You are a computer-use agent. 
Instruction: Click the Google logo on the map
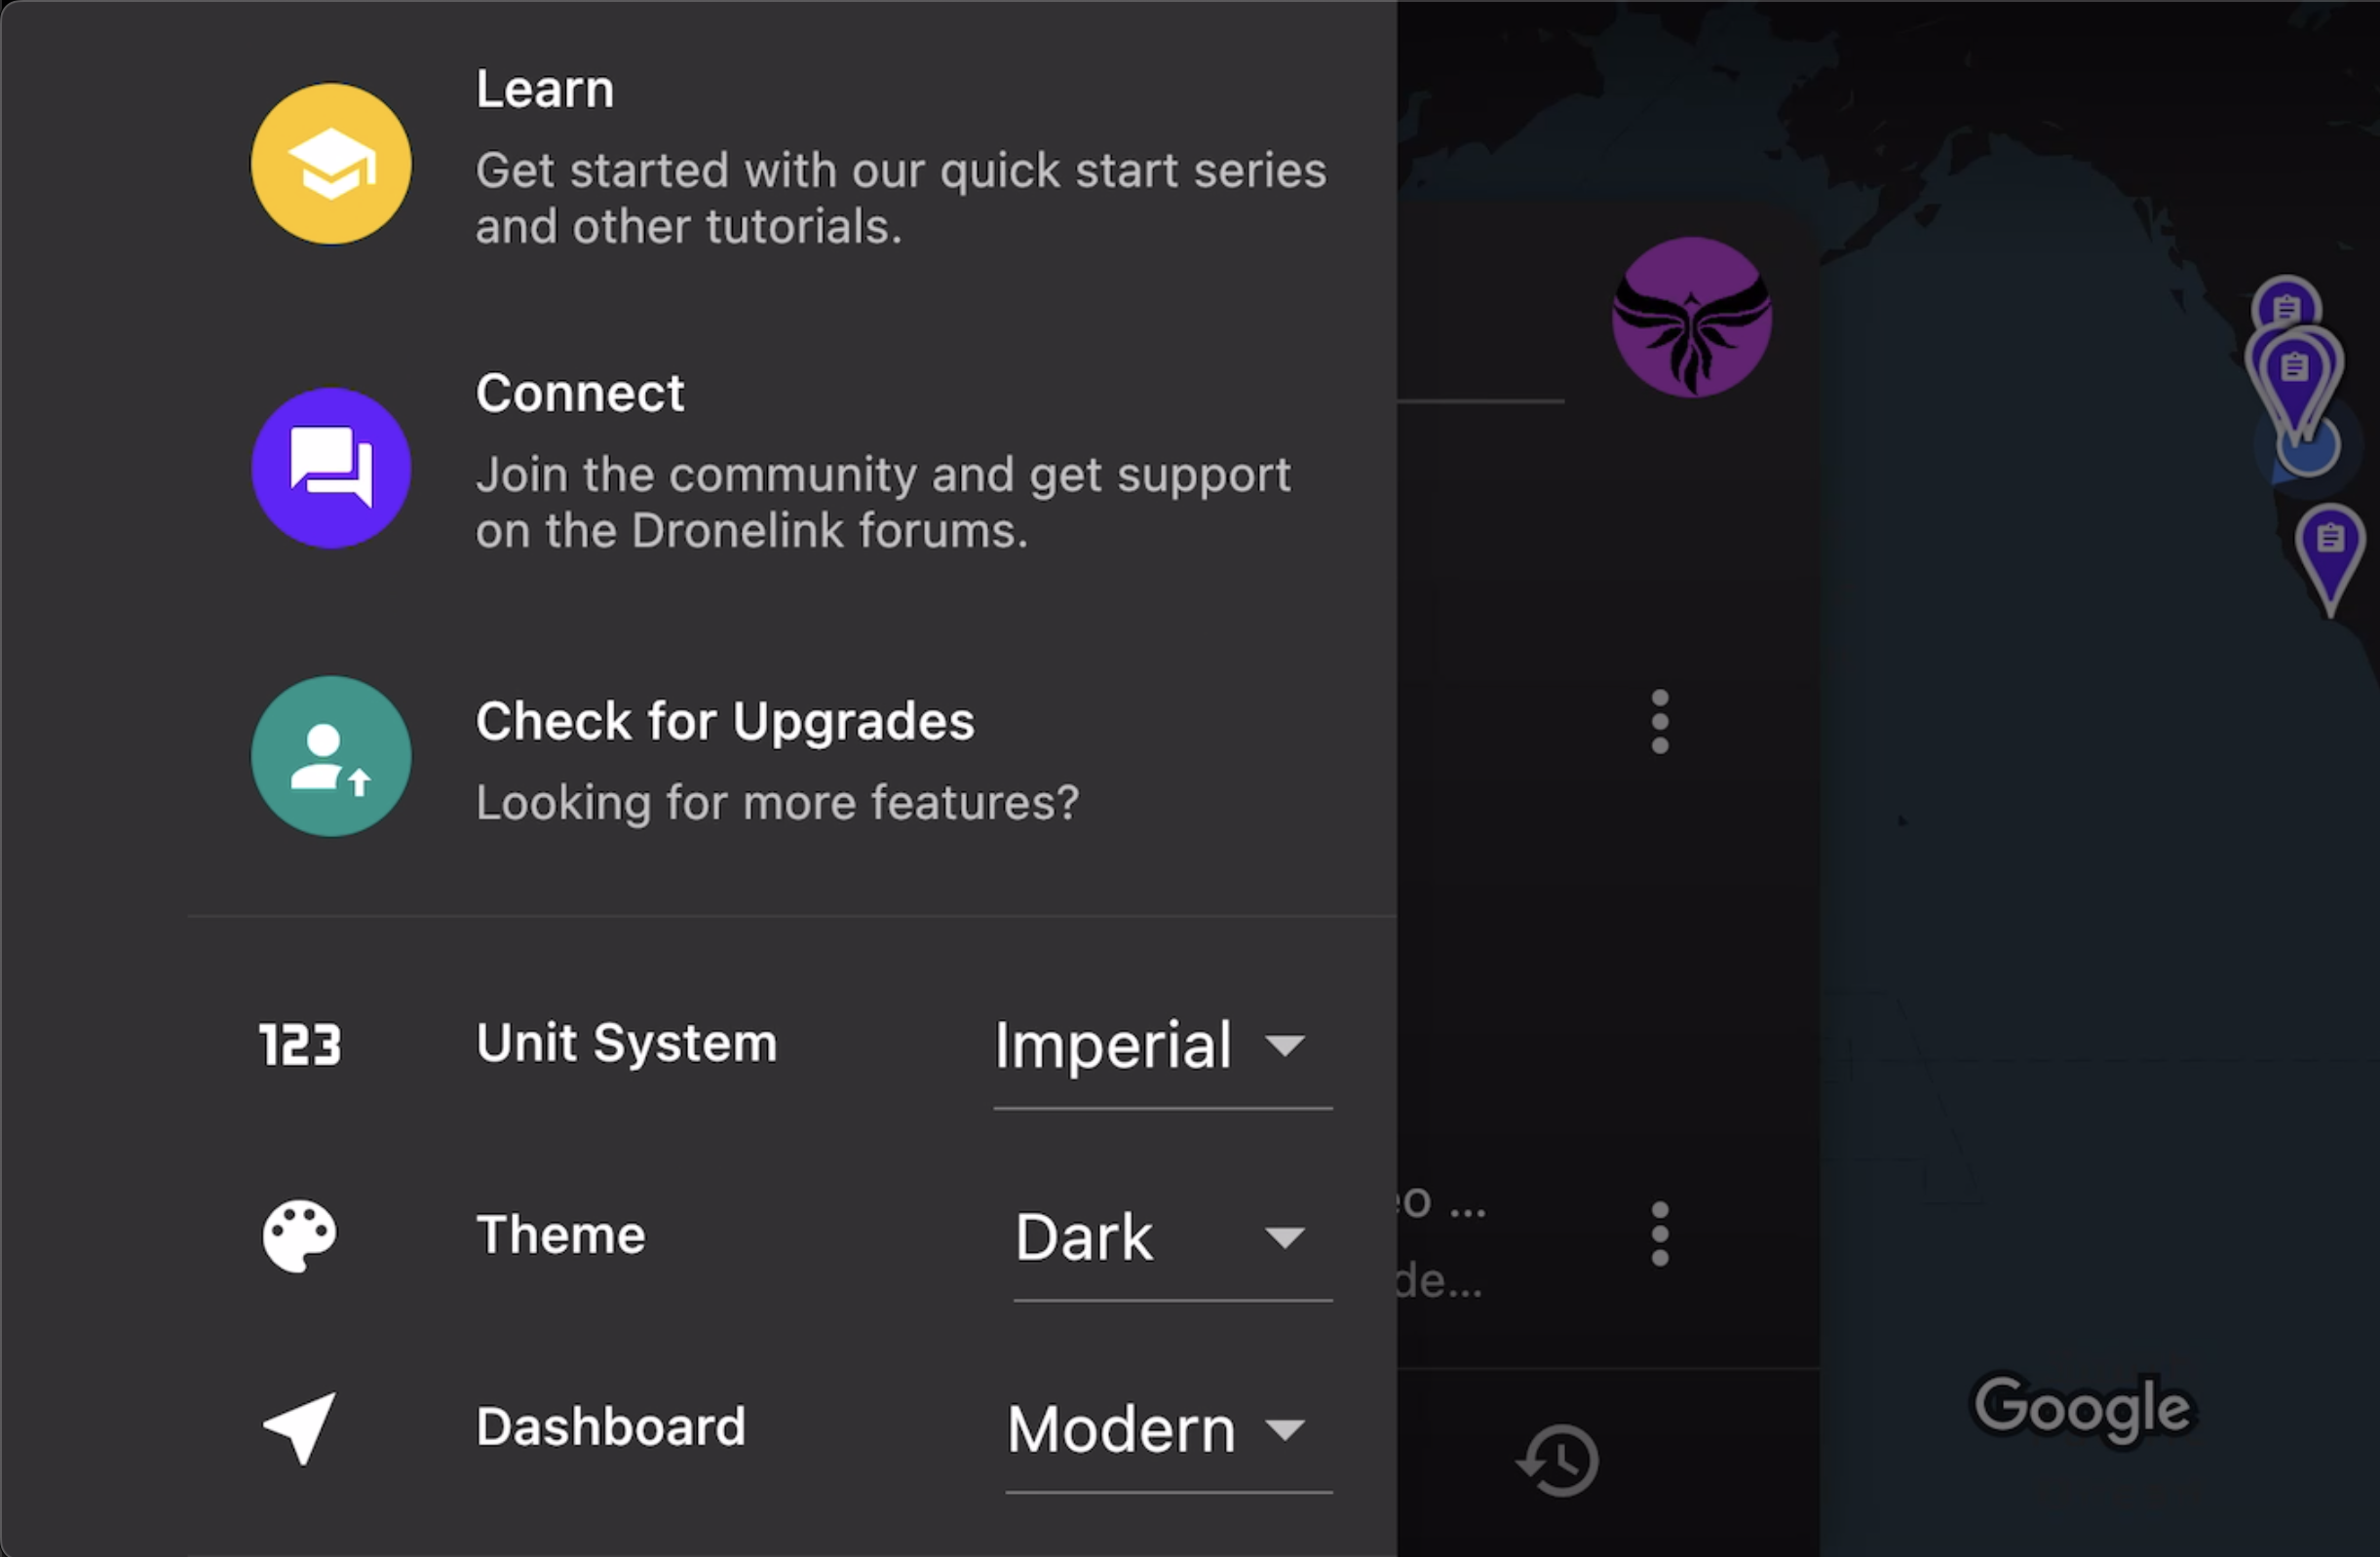click(x=2083, y=1409)
